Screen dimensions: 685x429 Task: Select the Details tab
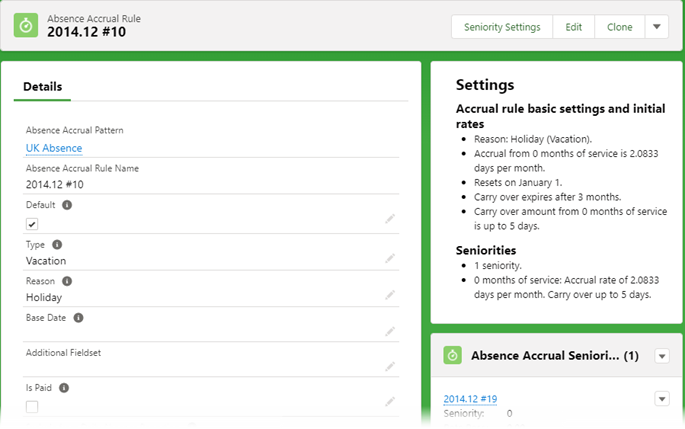point(42,87)
